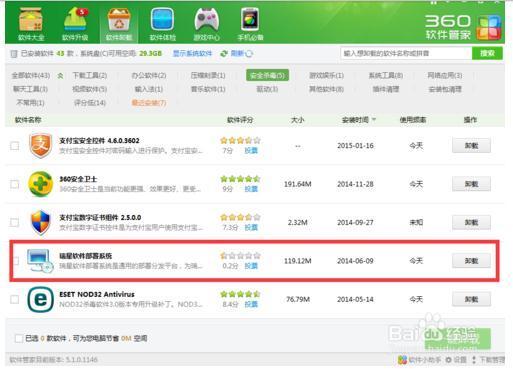The width and height of the screenshot is (513, 369).
Task: Open 下载管理 in status bar
Action: click(x=488, y=360)
